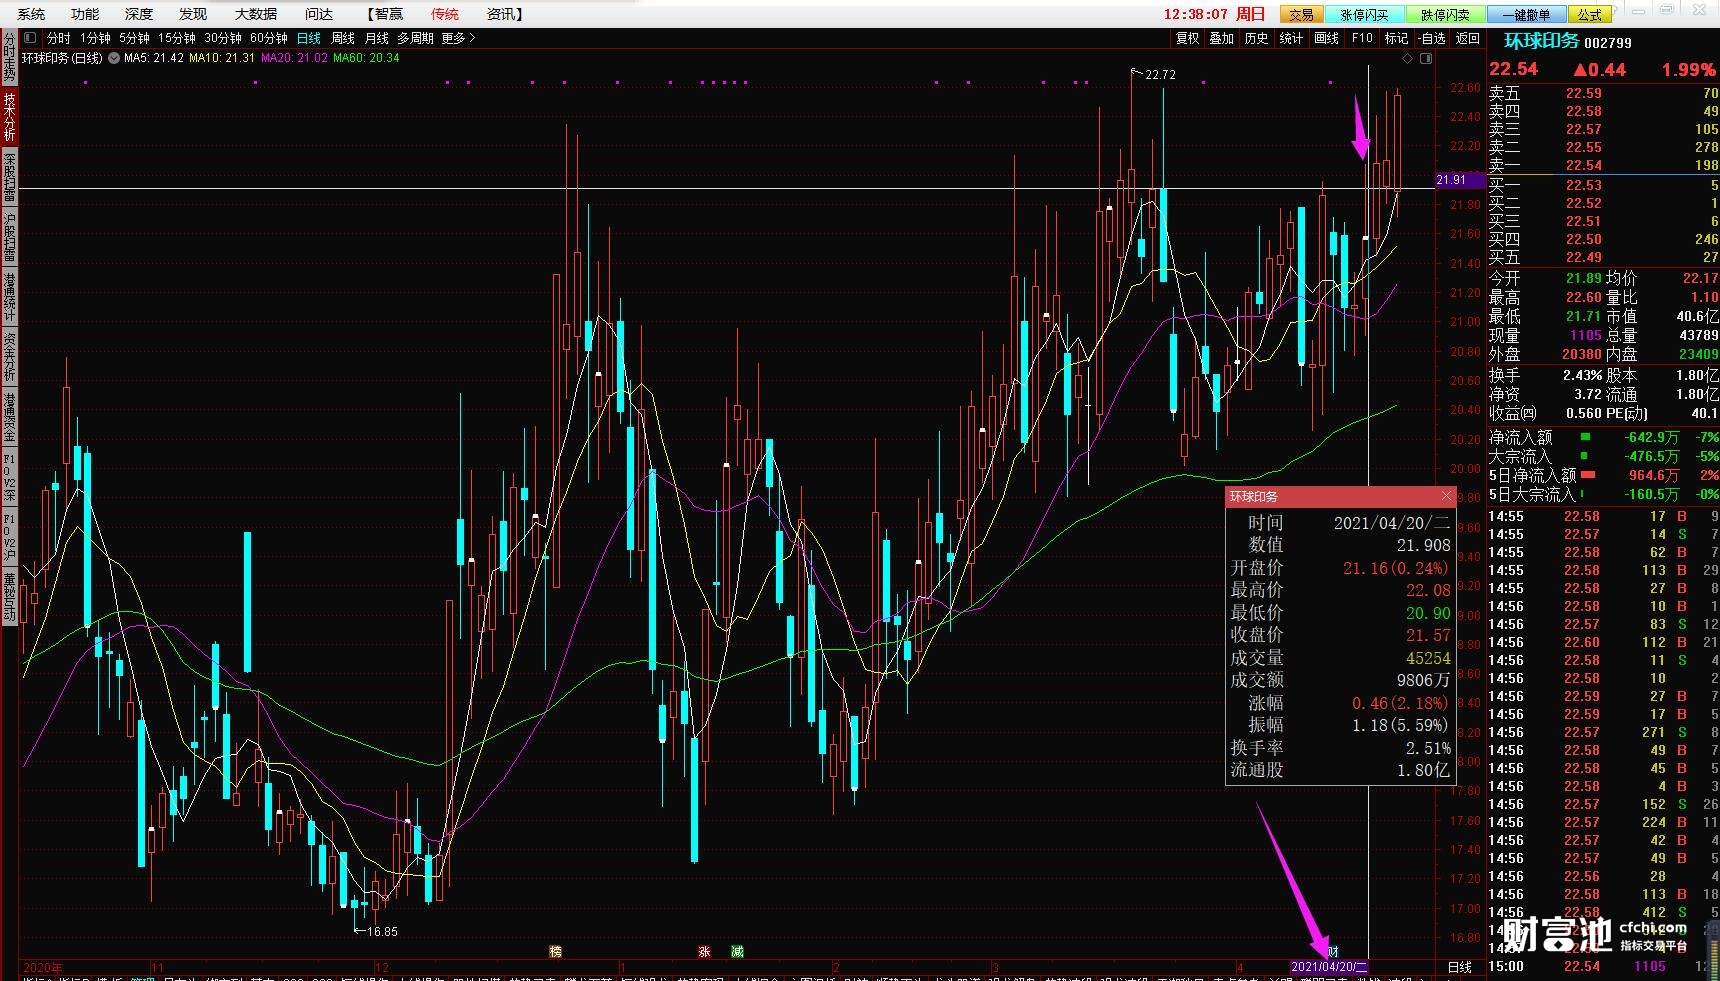This screenshot has height=981, width=1720.
Task: Select the 1分钟 chart period
Action: pos(95,38)
